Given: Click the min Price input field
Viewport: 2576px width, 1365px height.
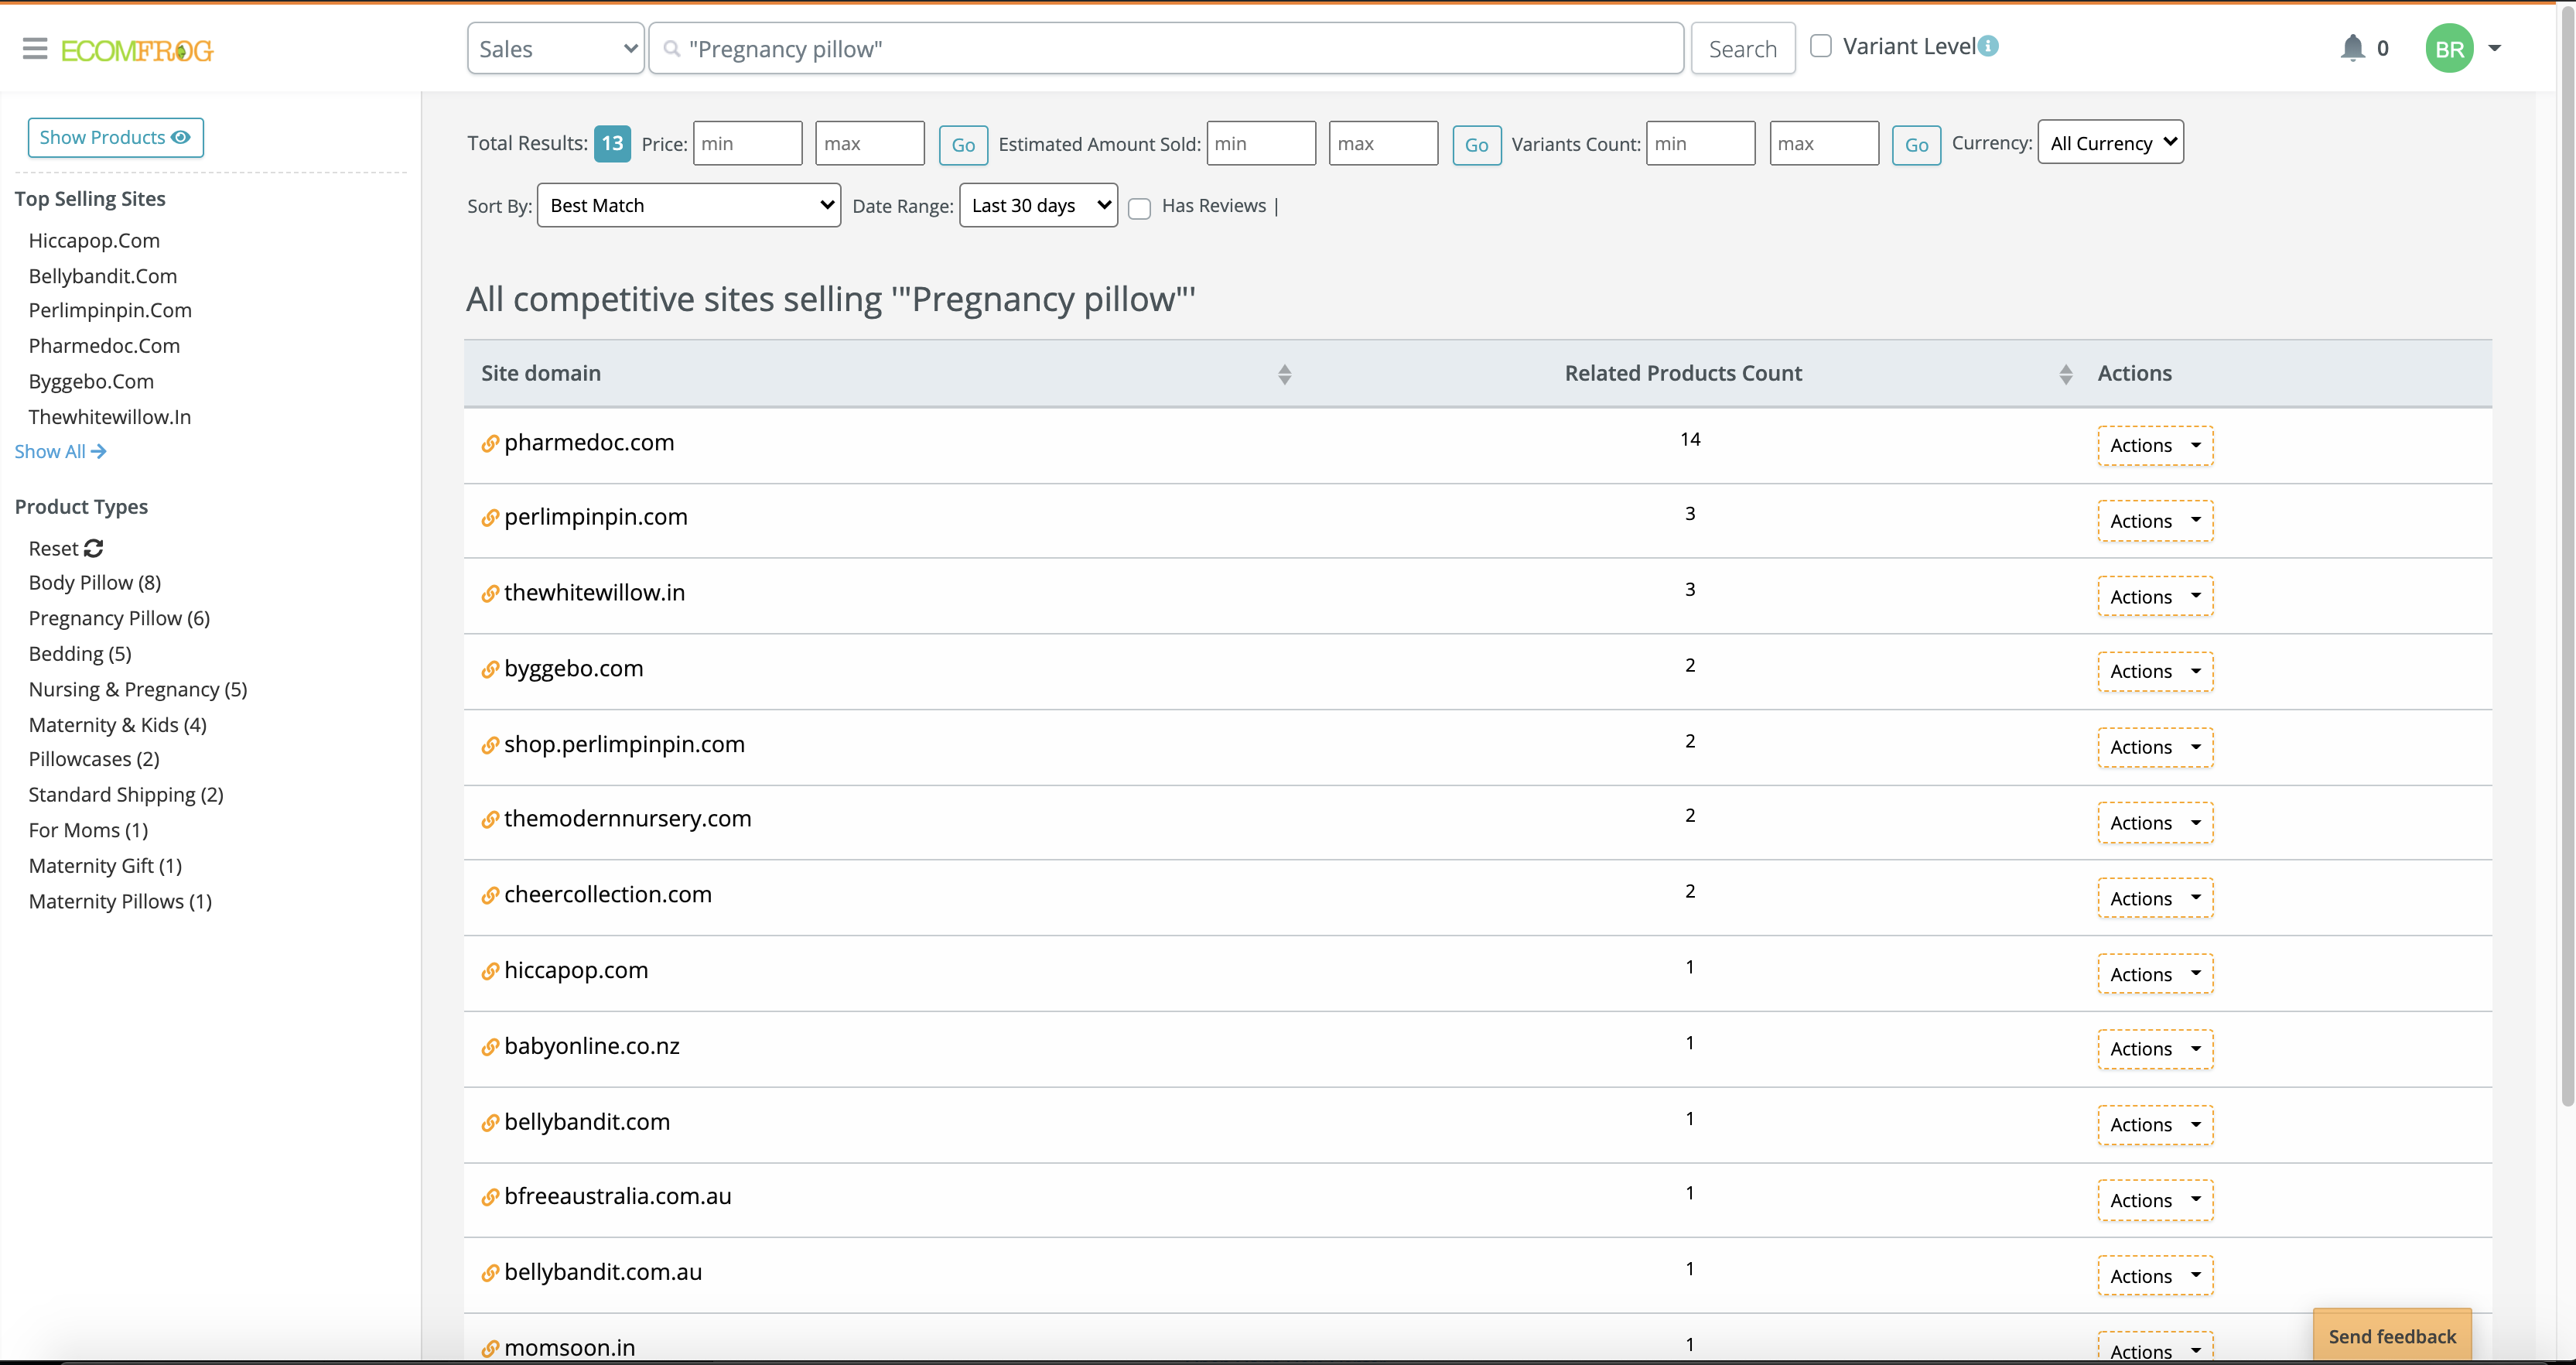Looking at the screenshot, I should pyautogui.click(x=747, y=143).
